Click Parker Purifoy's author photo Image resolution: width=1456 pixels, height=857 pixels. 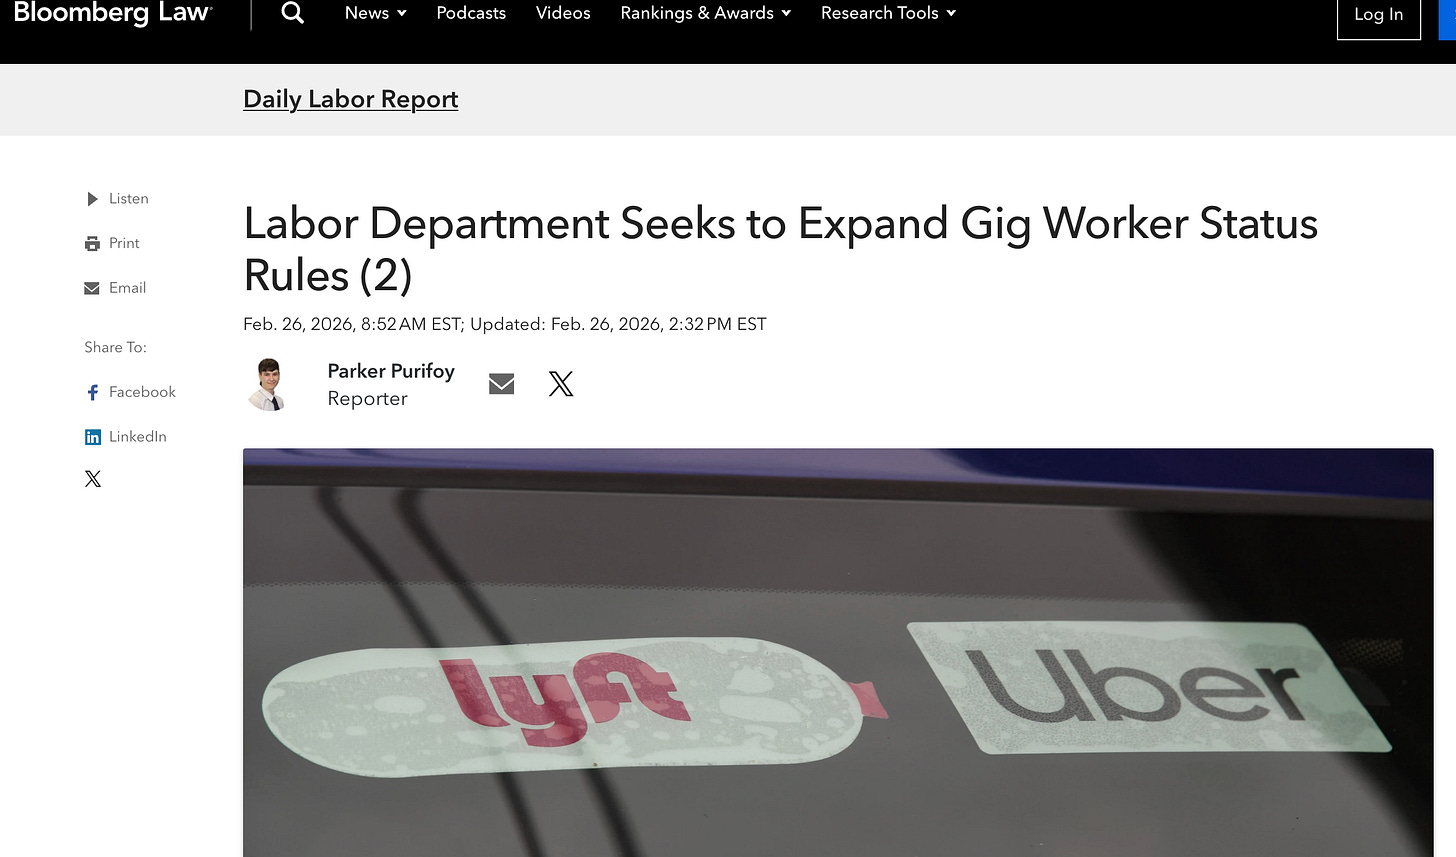tap(268, 384)
